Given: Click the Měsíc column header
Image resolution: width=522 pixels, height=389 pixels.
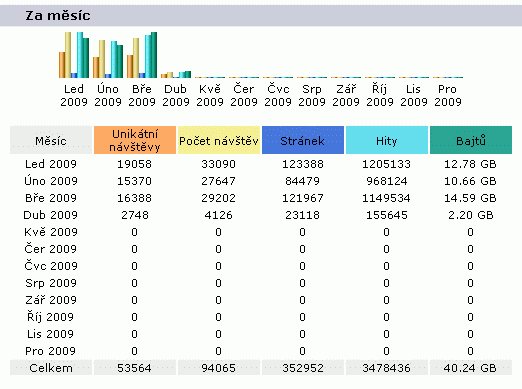Looking at the screenshot, I should (51, 140).
